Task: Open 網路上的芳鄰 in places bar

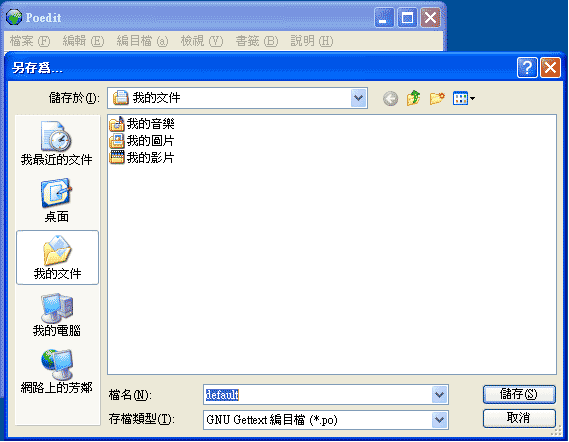Action: 57,372
